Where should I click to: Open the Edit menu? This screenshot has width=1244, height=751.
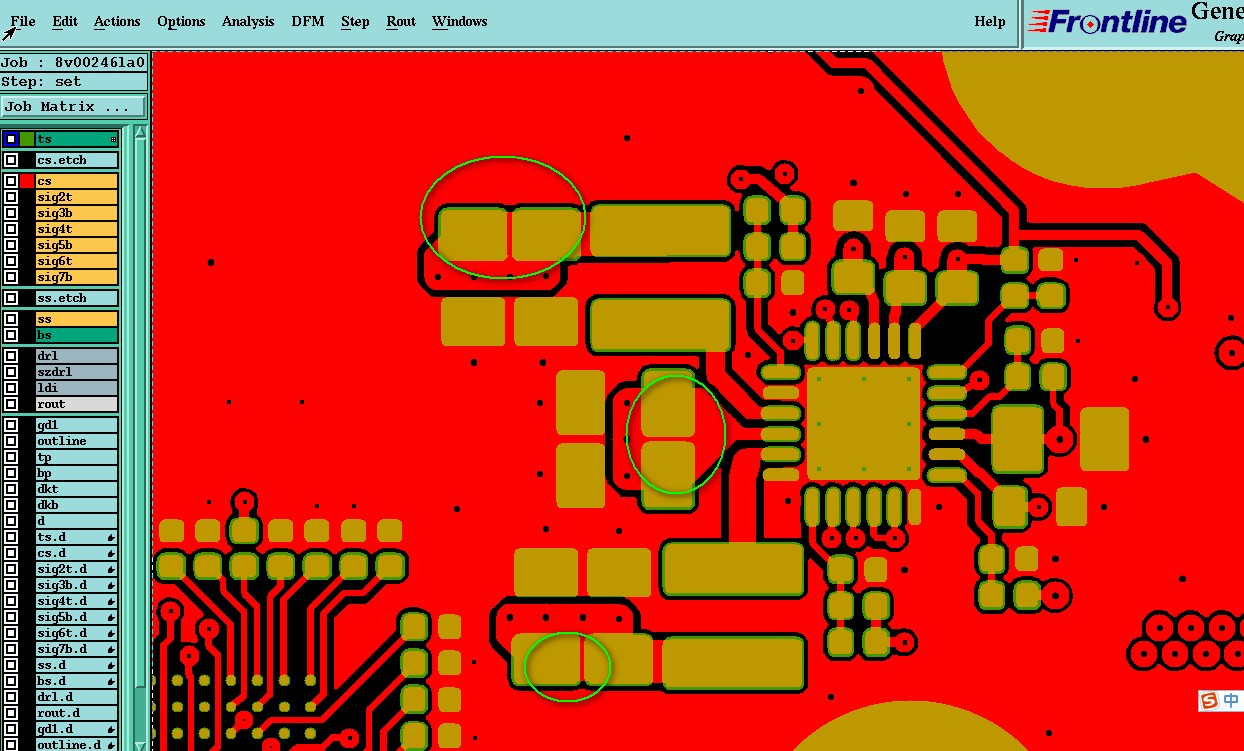point(65,21)
